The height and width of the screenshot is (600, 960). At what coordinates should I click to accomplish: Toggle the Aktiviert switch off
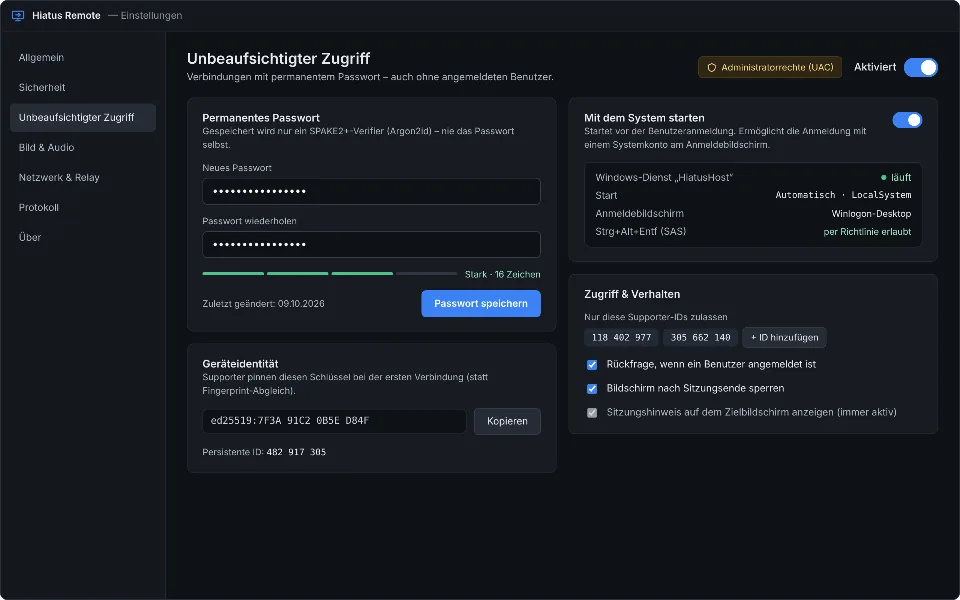point(920,67)
